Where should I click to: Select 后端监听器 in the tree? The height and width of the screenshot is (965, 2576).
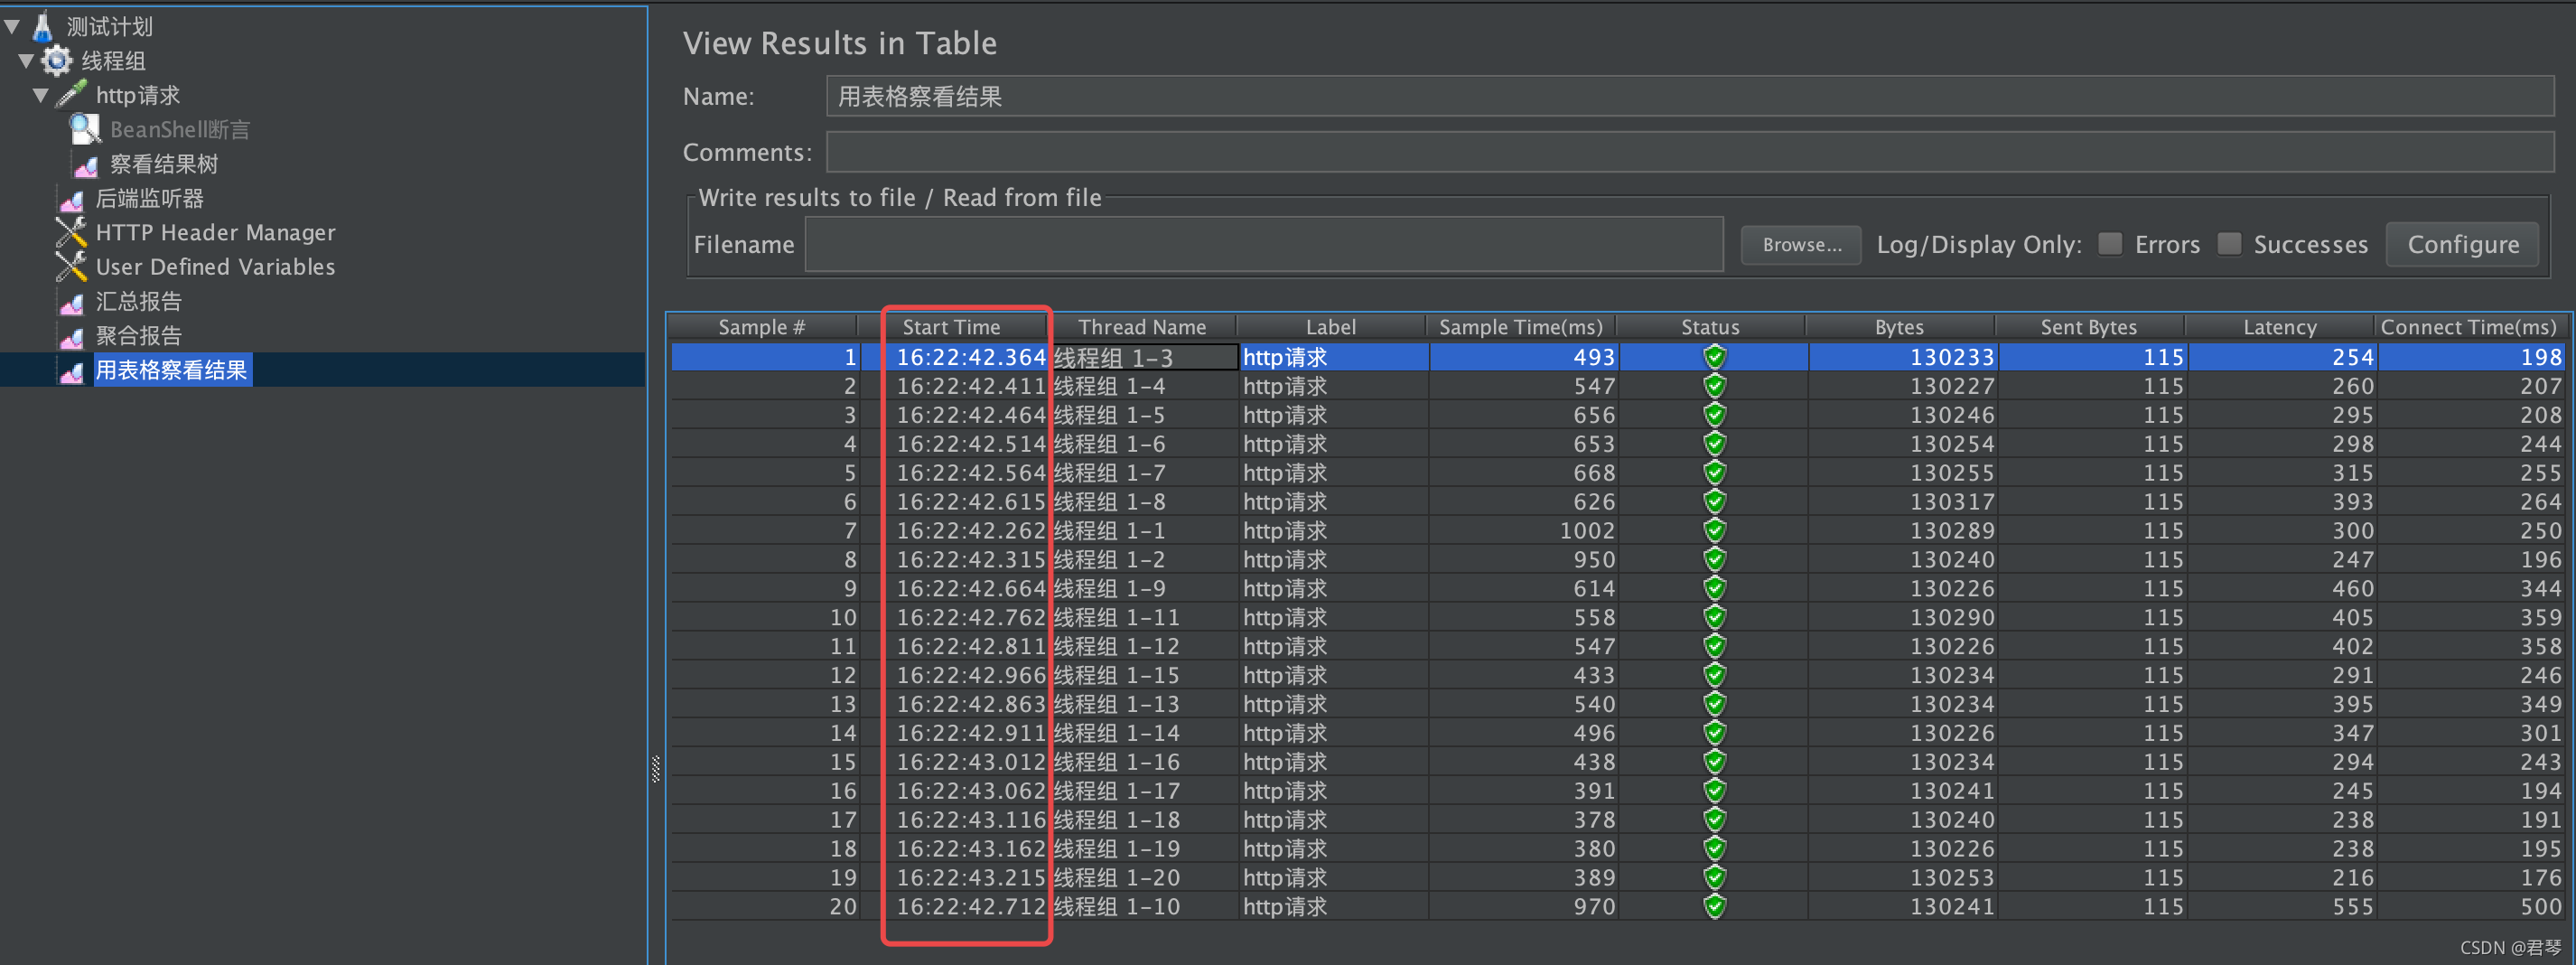[x=149, y=199]
